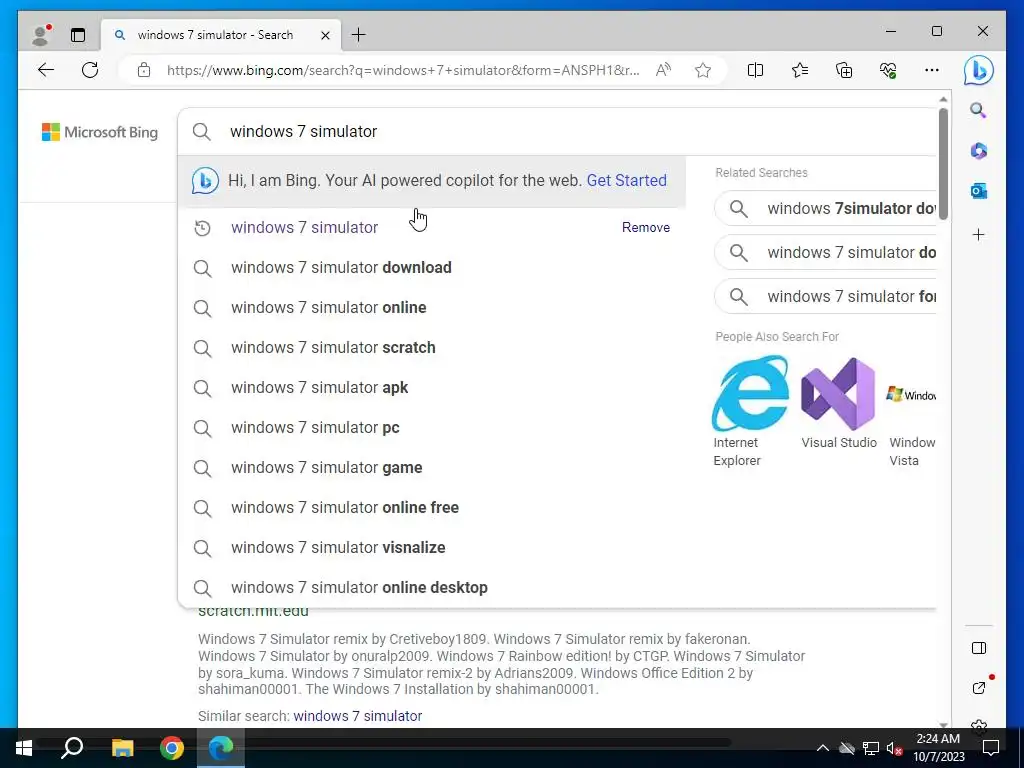Launch Google Chrome from taskbar
Viewport: 1024px width, 768px height.
pyautogui.click(x=172, y=748)
